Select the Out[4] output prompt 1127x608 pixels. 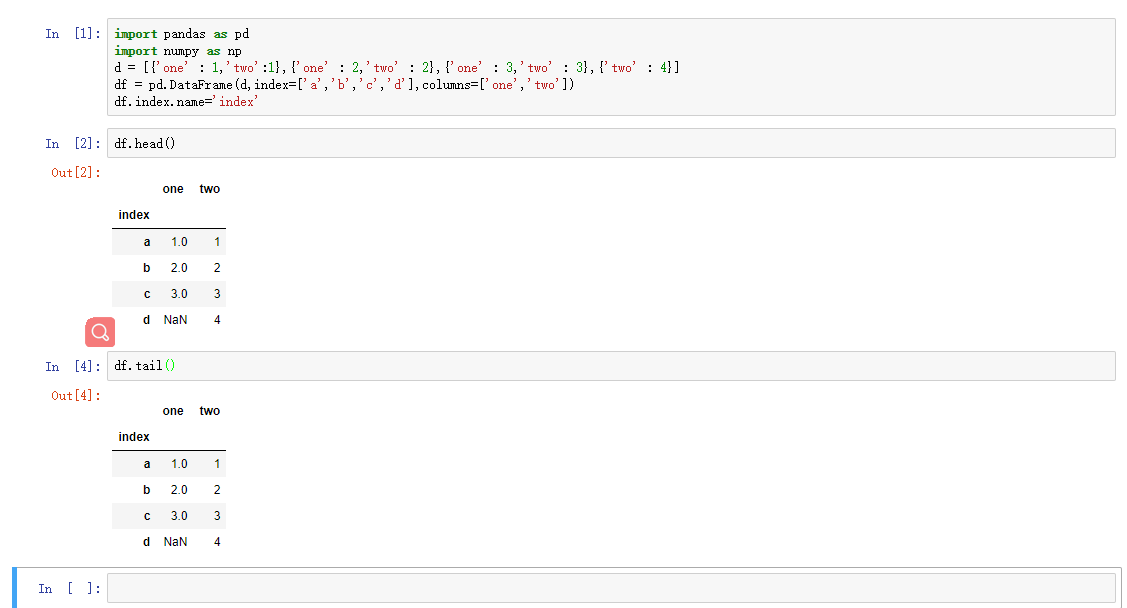pos(76,396)
